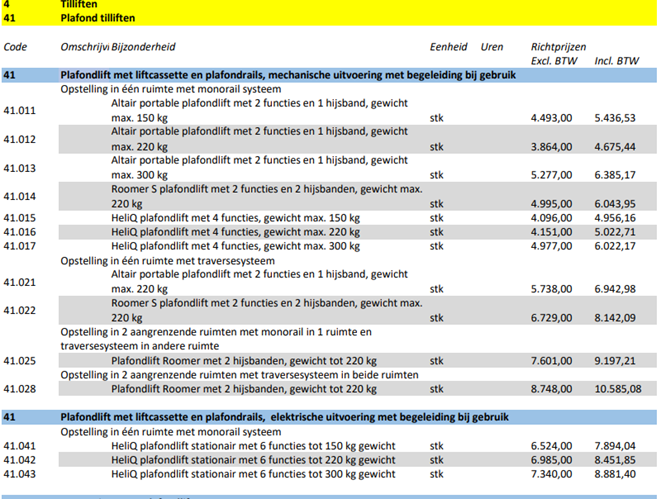Select price 7.340,00
This screenshot has width=661, height=499.
point(551,474)
